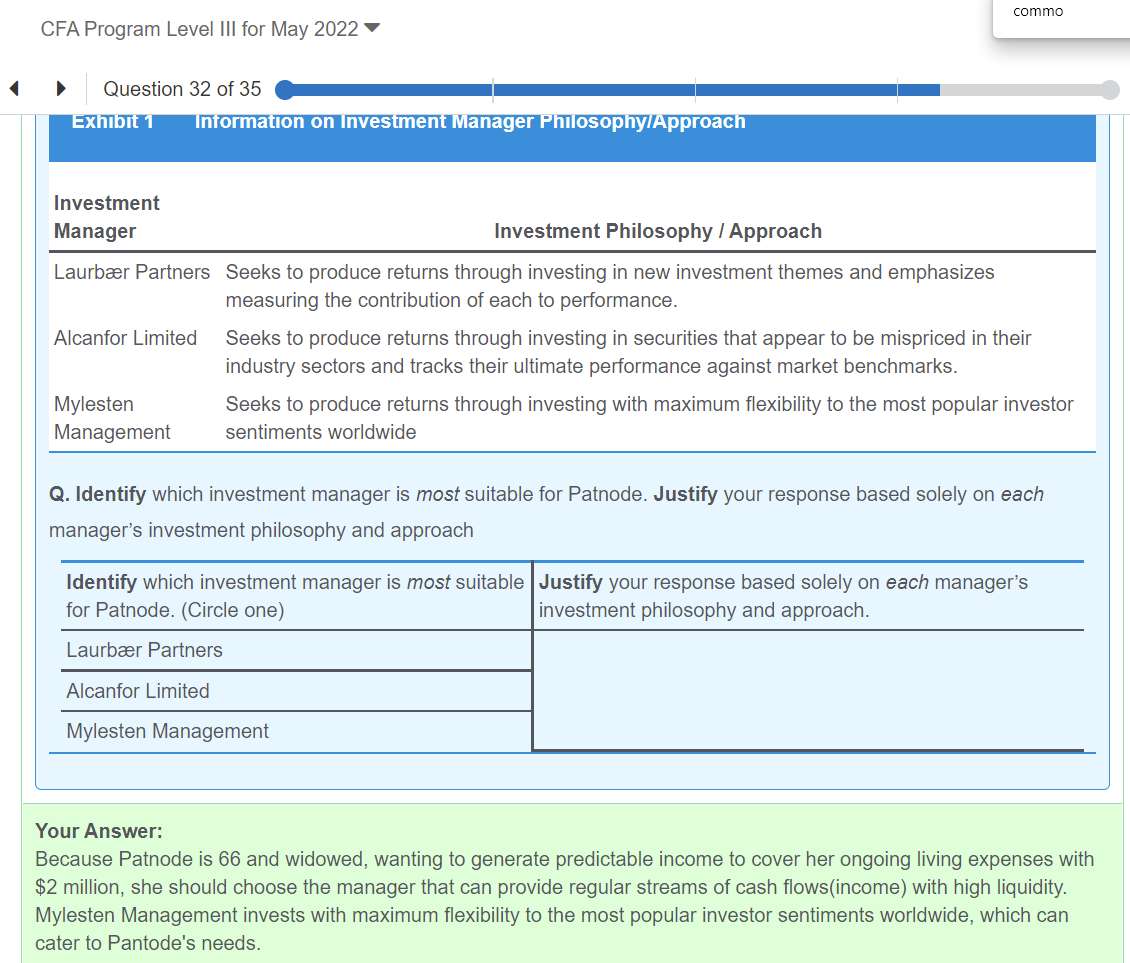Image resolution: width=1130 pixels, height=963 pixels.
Task: Click the text 'sentiments worldwide' in Exhibit 1
Action: click(321, 432)
